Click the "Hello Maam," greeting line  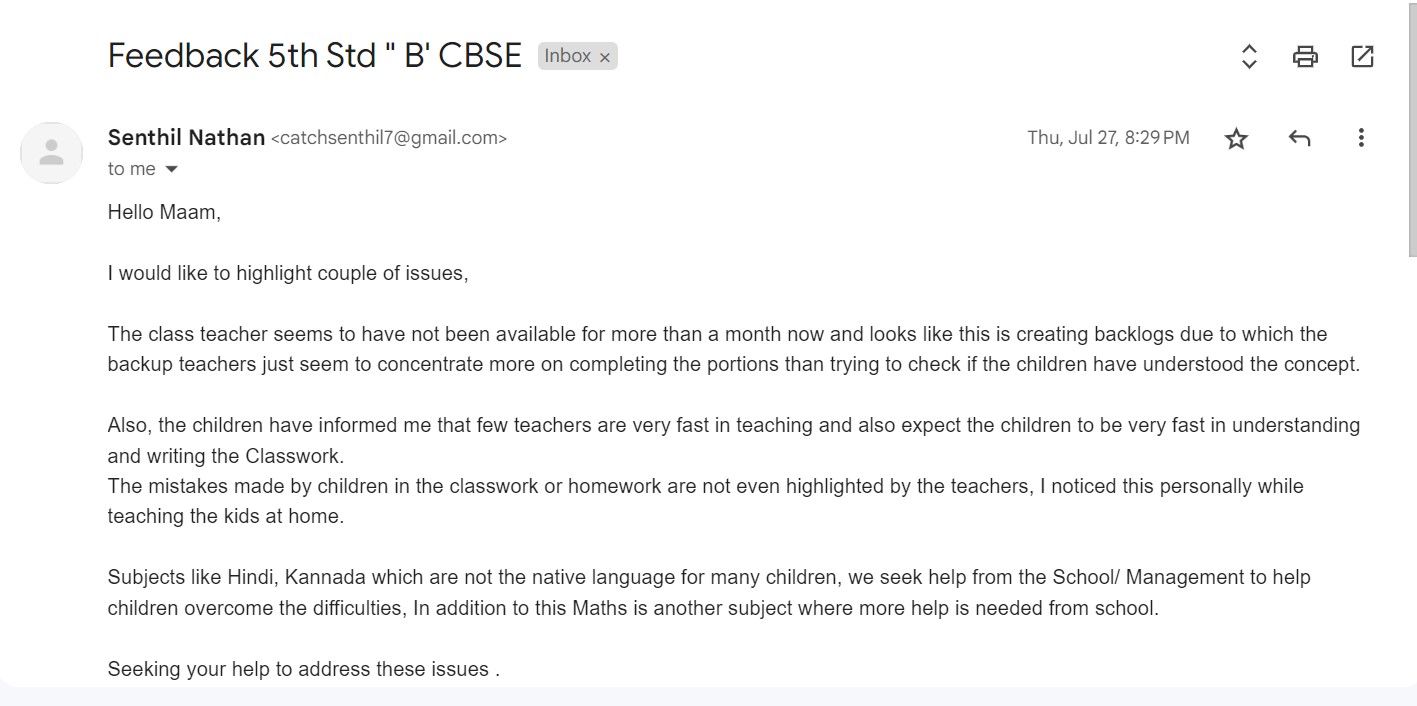coord(164,212)
